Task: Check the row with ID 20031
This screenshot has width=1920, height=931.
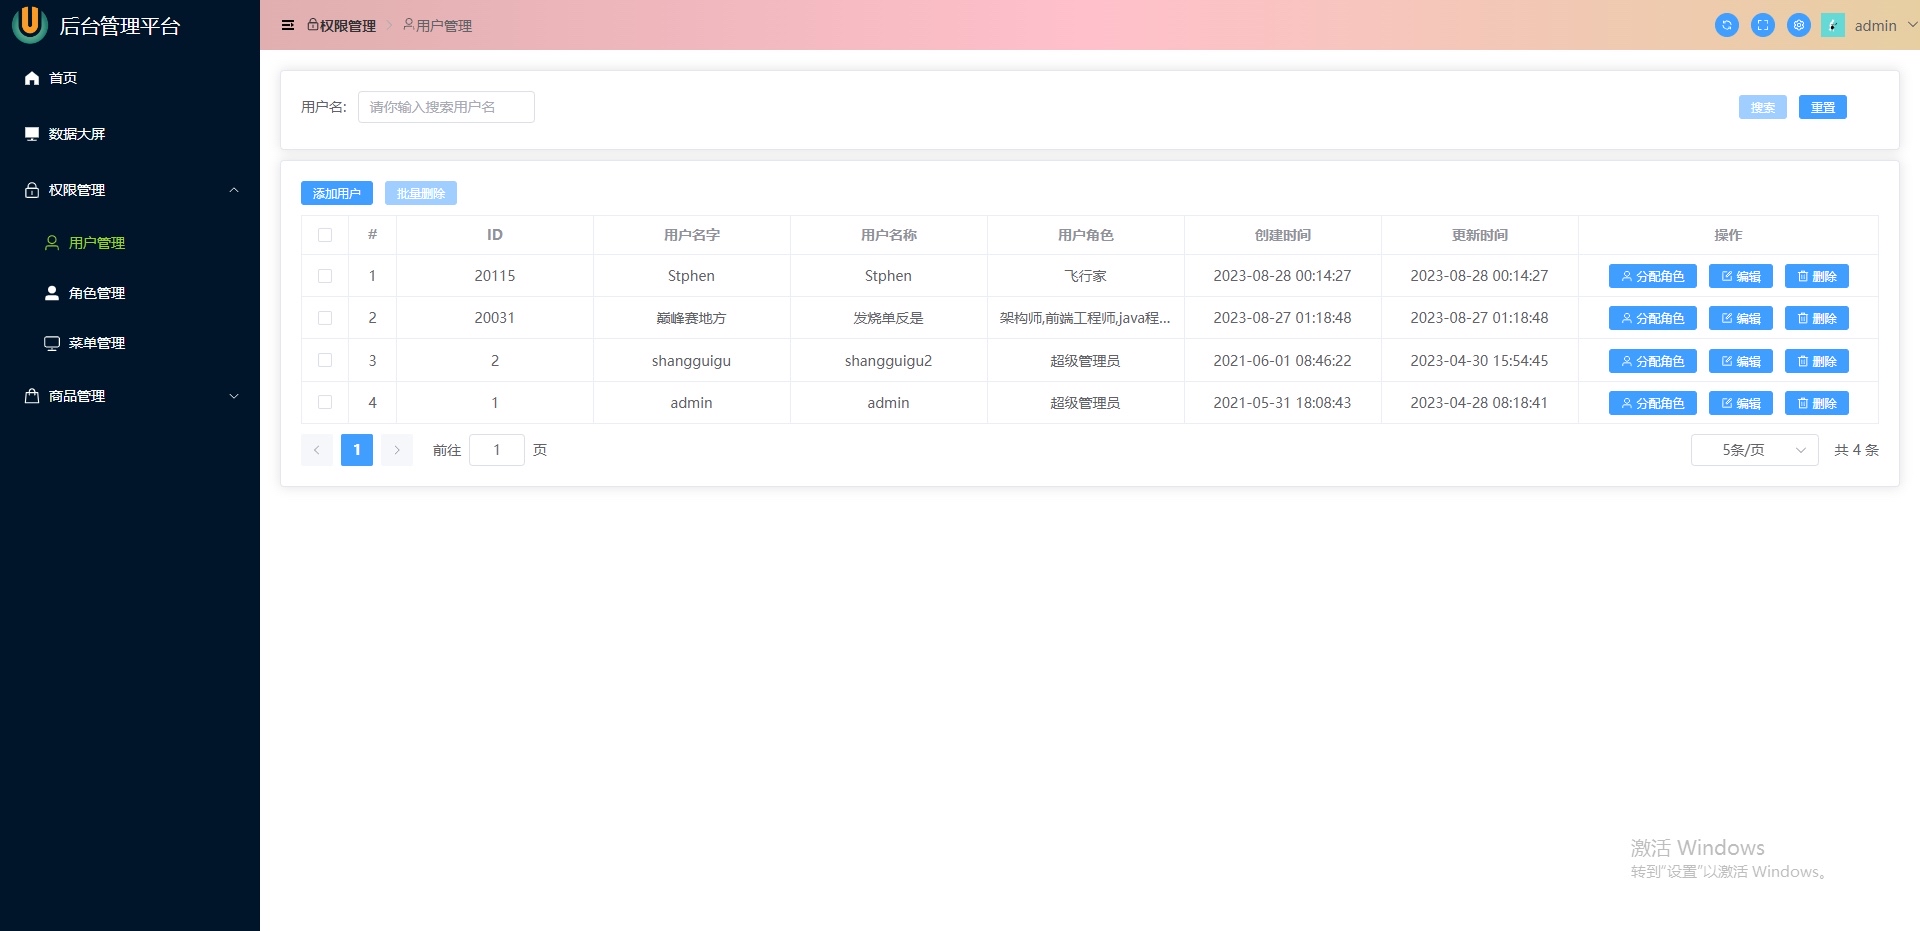Action: (325, 318)
